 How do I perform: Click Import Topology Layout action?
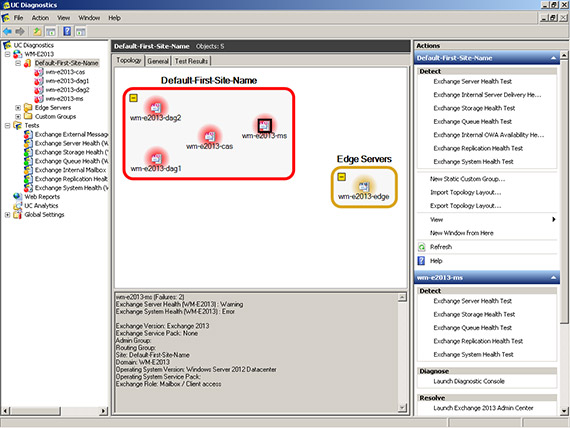[466, 192]
